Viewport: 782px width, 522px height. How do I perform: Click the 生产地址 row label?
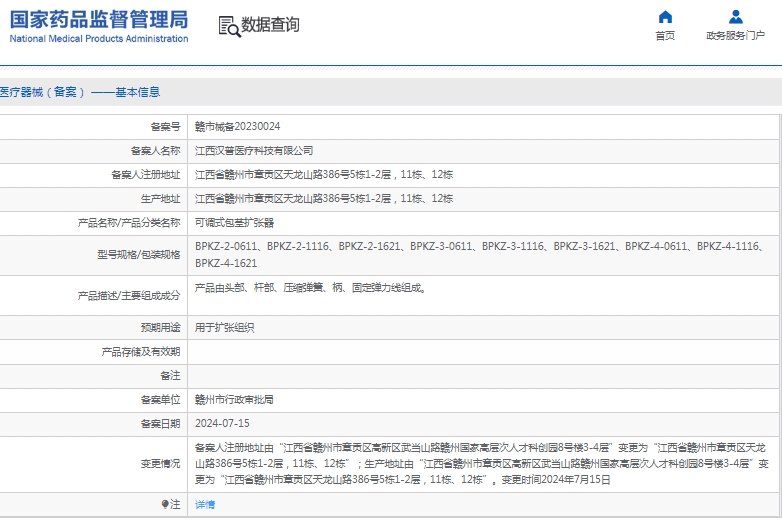[x=160, y=198]
